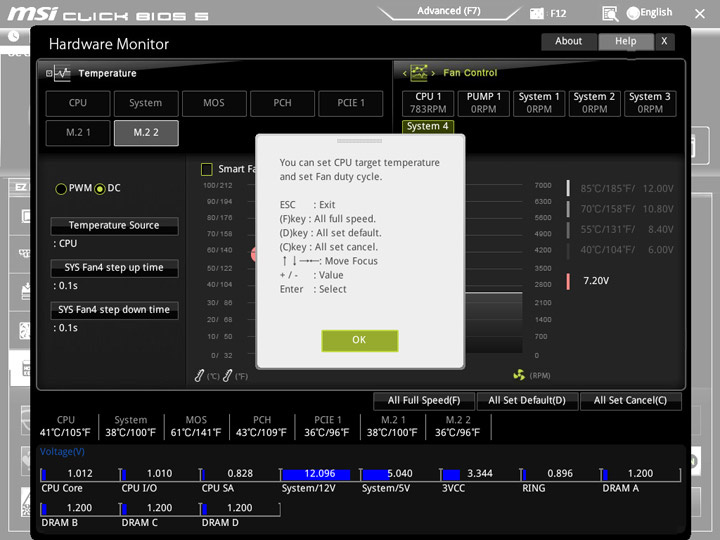
Task: Click All Set Default(D) button
Action: pyautogui.click(x=527, y=400)
